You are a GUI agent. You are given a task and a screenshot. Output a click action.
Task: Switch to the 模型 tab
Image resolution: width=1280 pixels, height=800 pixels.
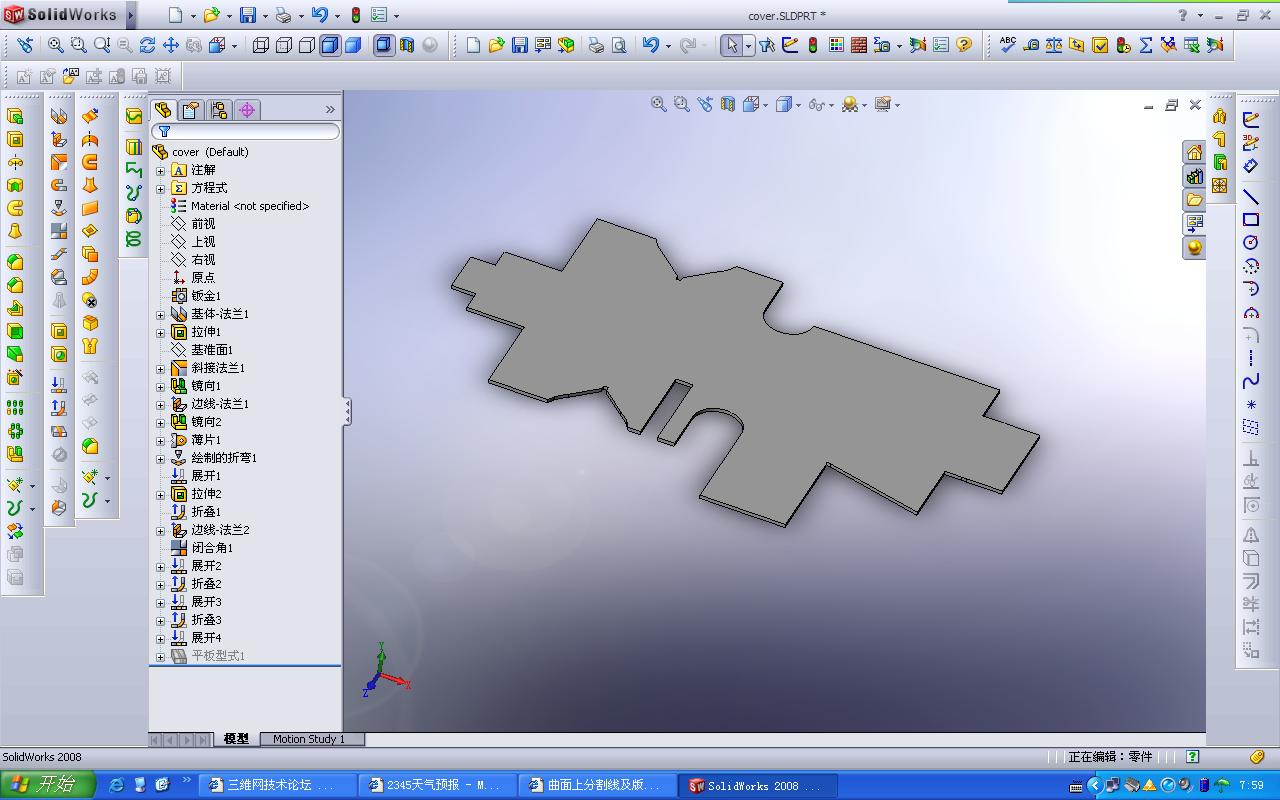pos(236,739)
